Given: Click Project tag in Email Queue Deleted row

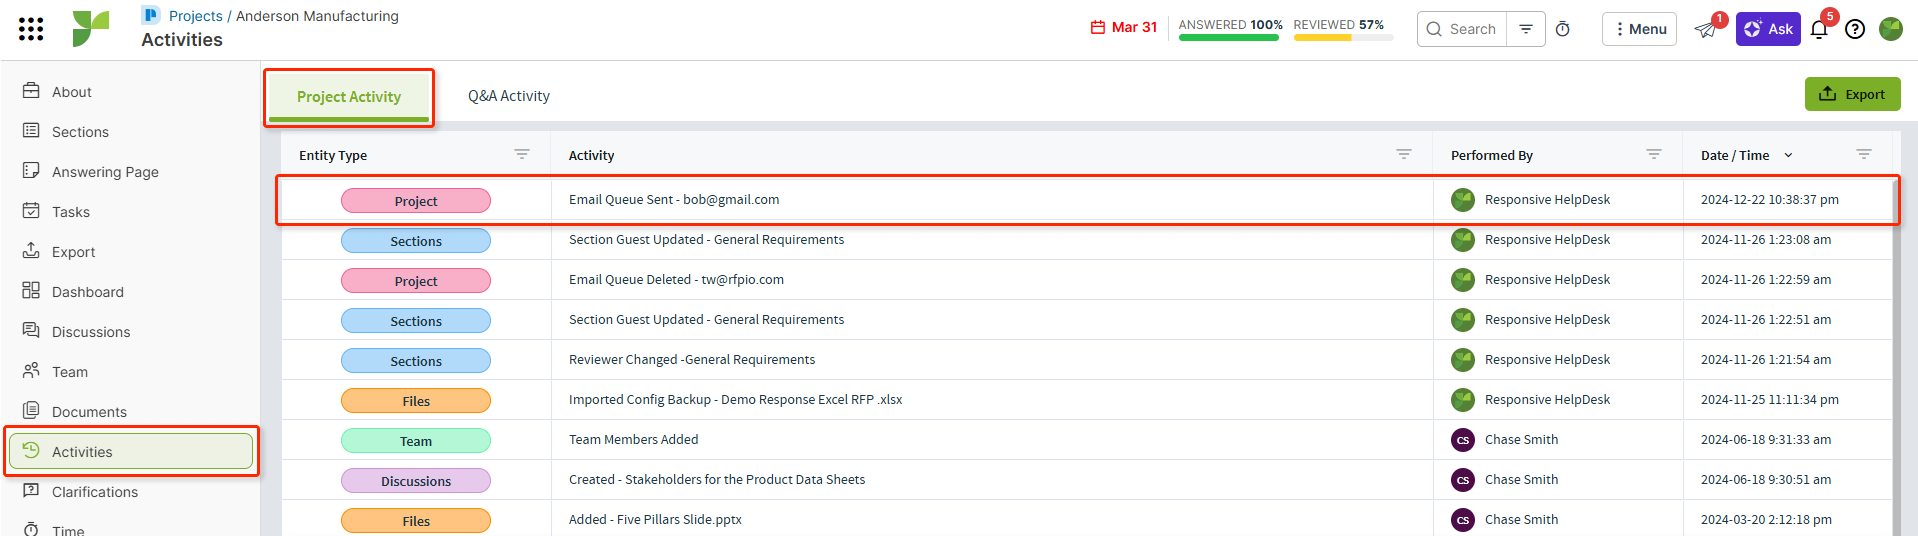Looking at the screenshot, I should click(x=416, y=281).
